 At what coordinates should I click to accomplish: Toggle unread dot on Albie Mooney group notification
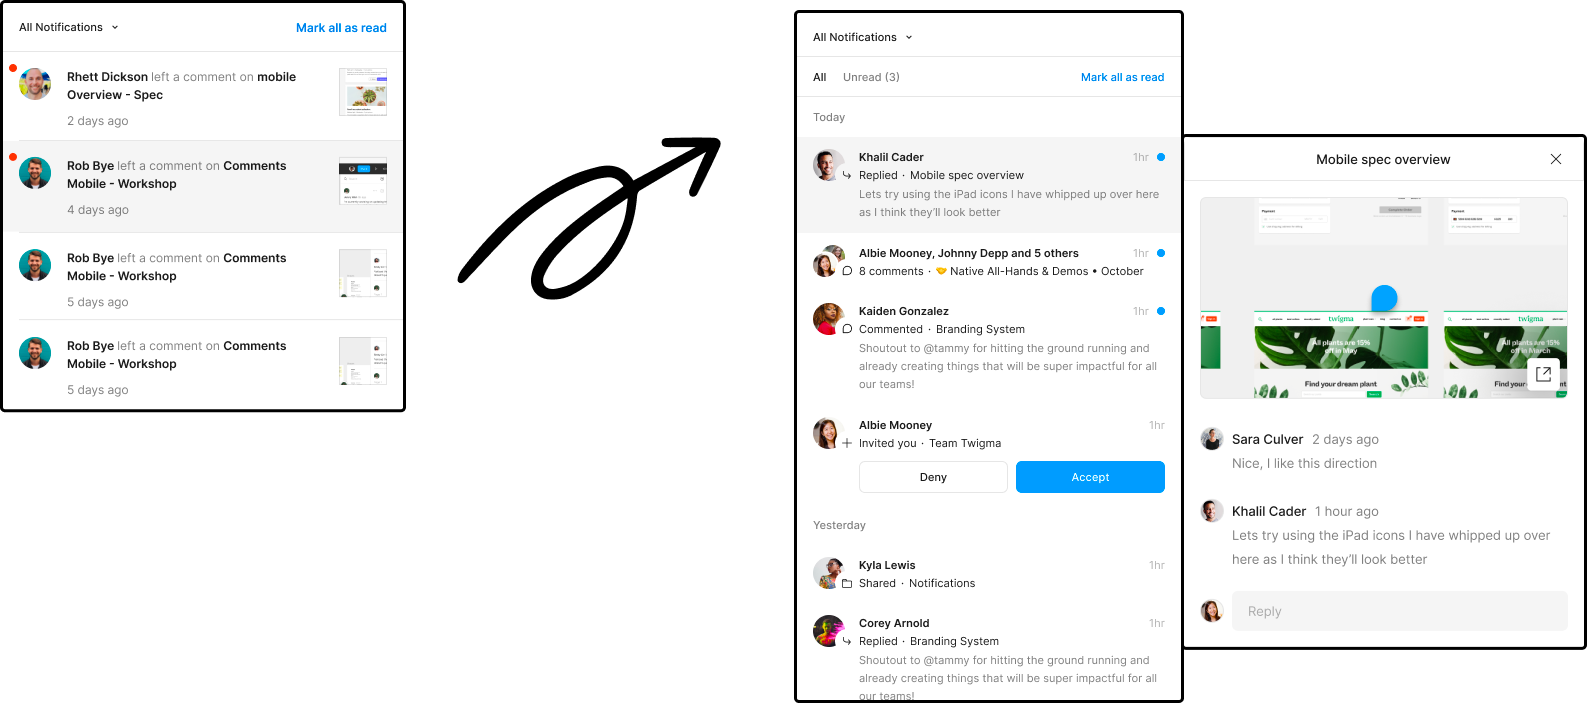(x=1160, y=253)
